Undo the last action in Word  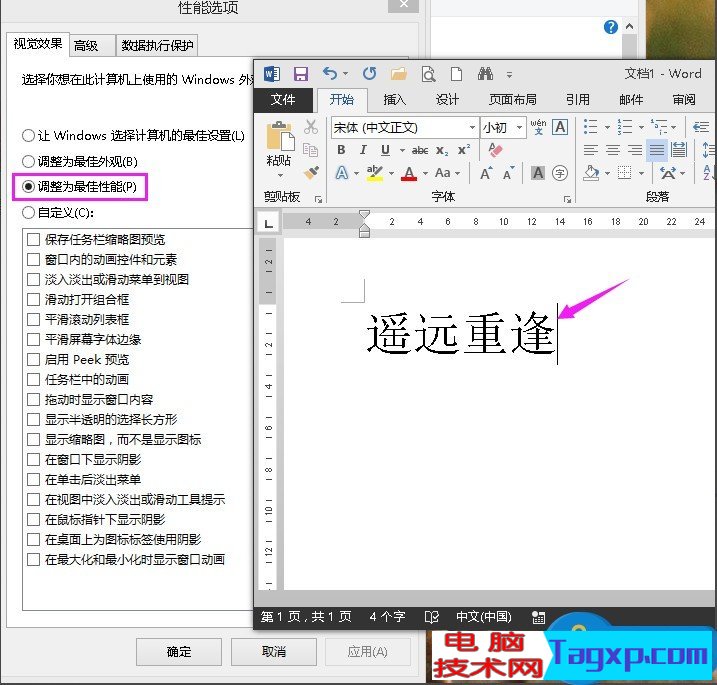coord(330,73)
